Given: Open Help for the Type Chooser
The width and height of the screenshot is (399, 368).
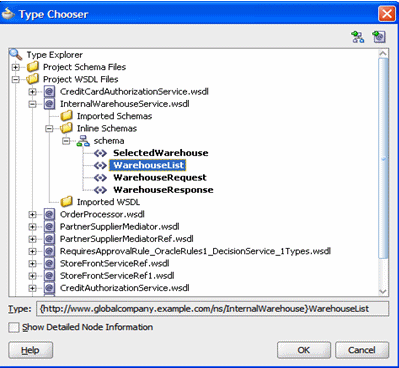Looking at the screenshot, I should (x=30, y=350).
